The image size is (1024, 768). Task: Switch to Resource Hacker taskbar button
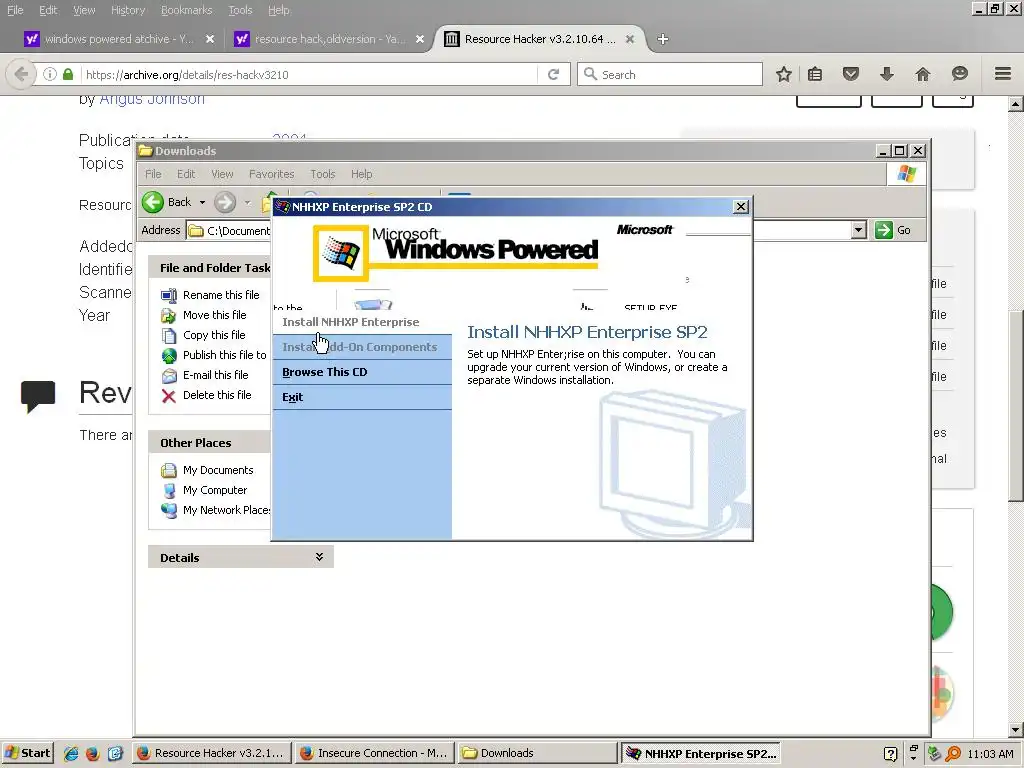click(x=212, y=753)
